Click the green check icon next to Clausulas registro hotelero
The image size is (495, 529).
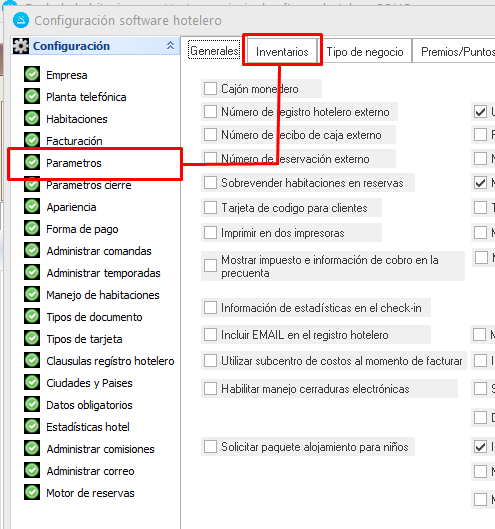pos(32,360)
